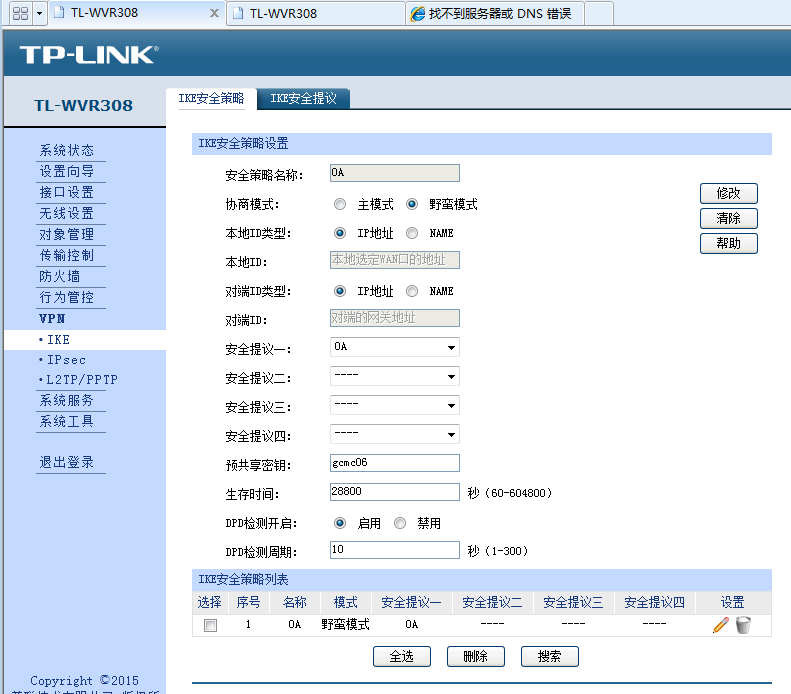Click the trash delete icon for OA row
The image size is (791, 694).
click(x=743, y=625)
